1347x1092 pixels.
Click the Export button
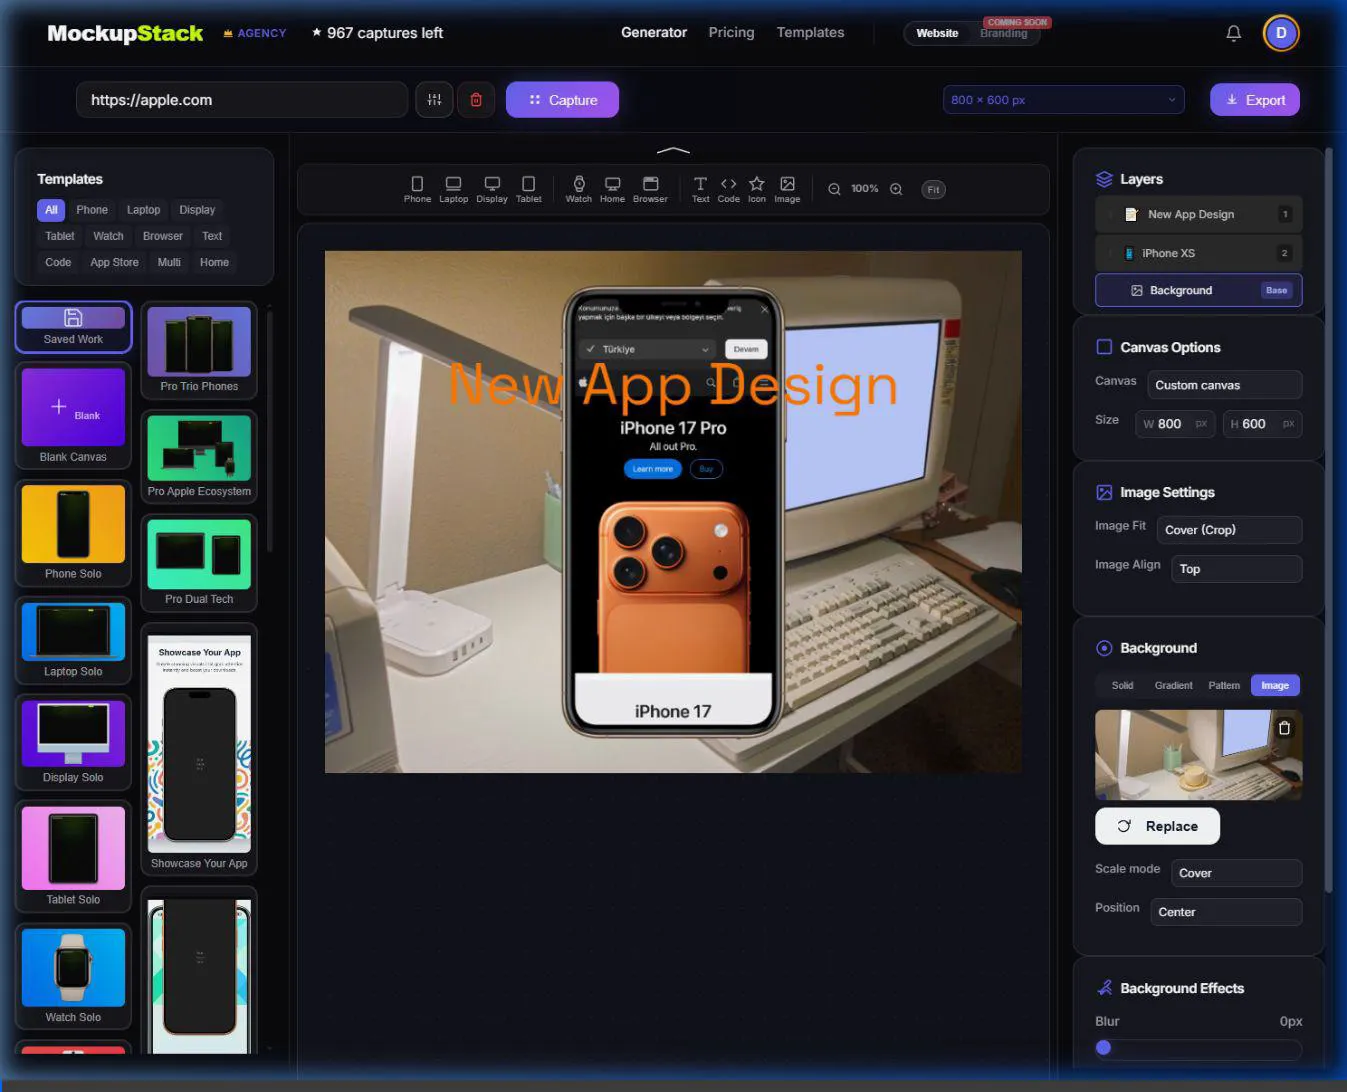(x=1255, y=100)
